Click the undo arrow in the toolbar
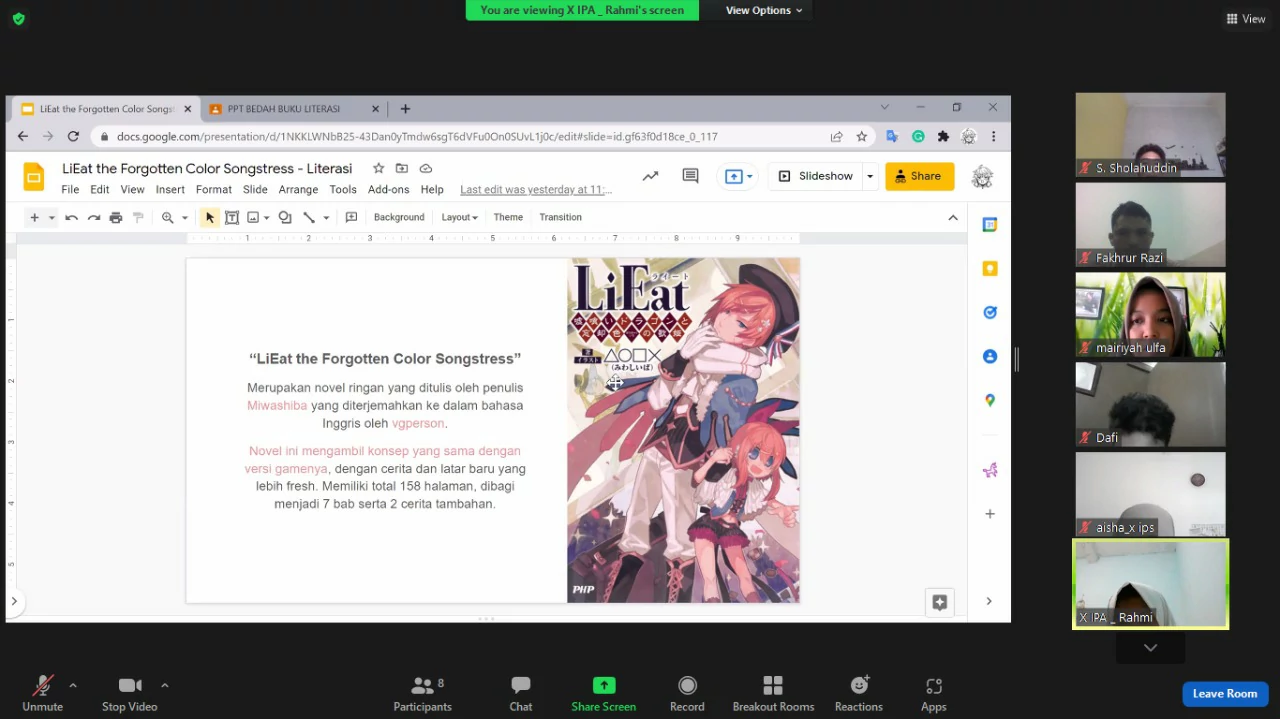 (71, 217)
